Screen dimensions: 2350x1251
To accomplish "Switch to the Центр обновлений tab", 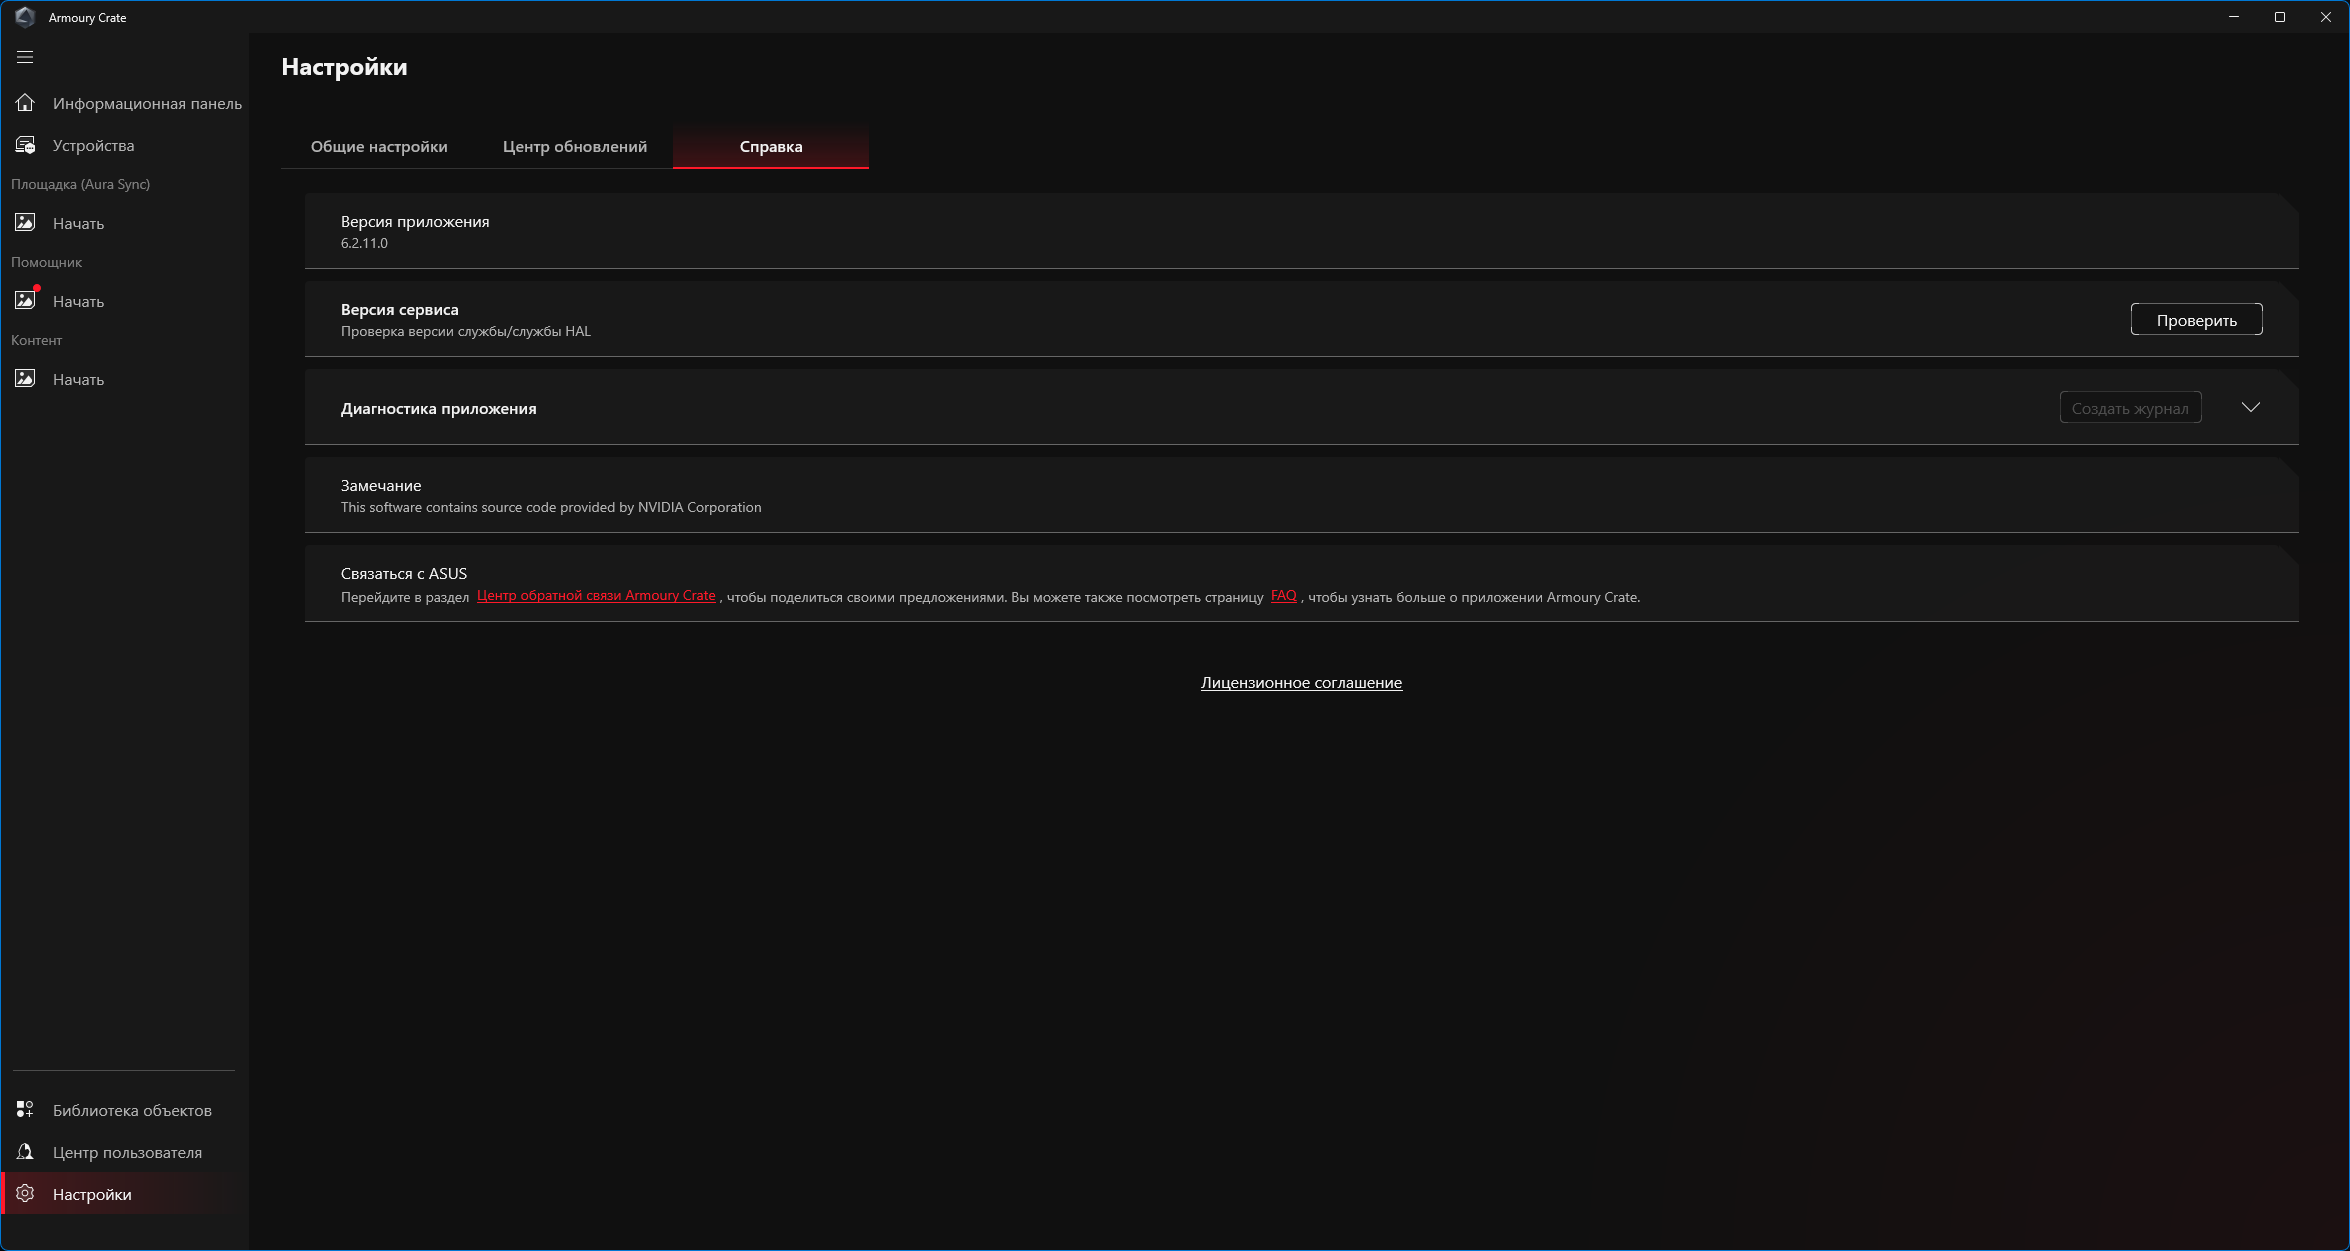I will [575, 147].
